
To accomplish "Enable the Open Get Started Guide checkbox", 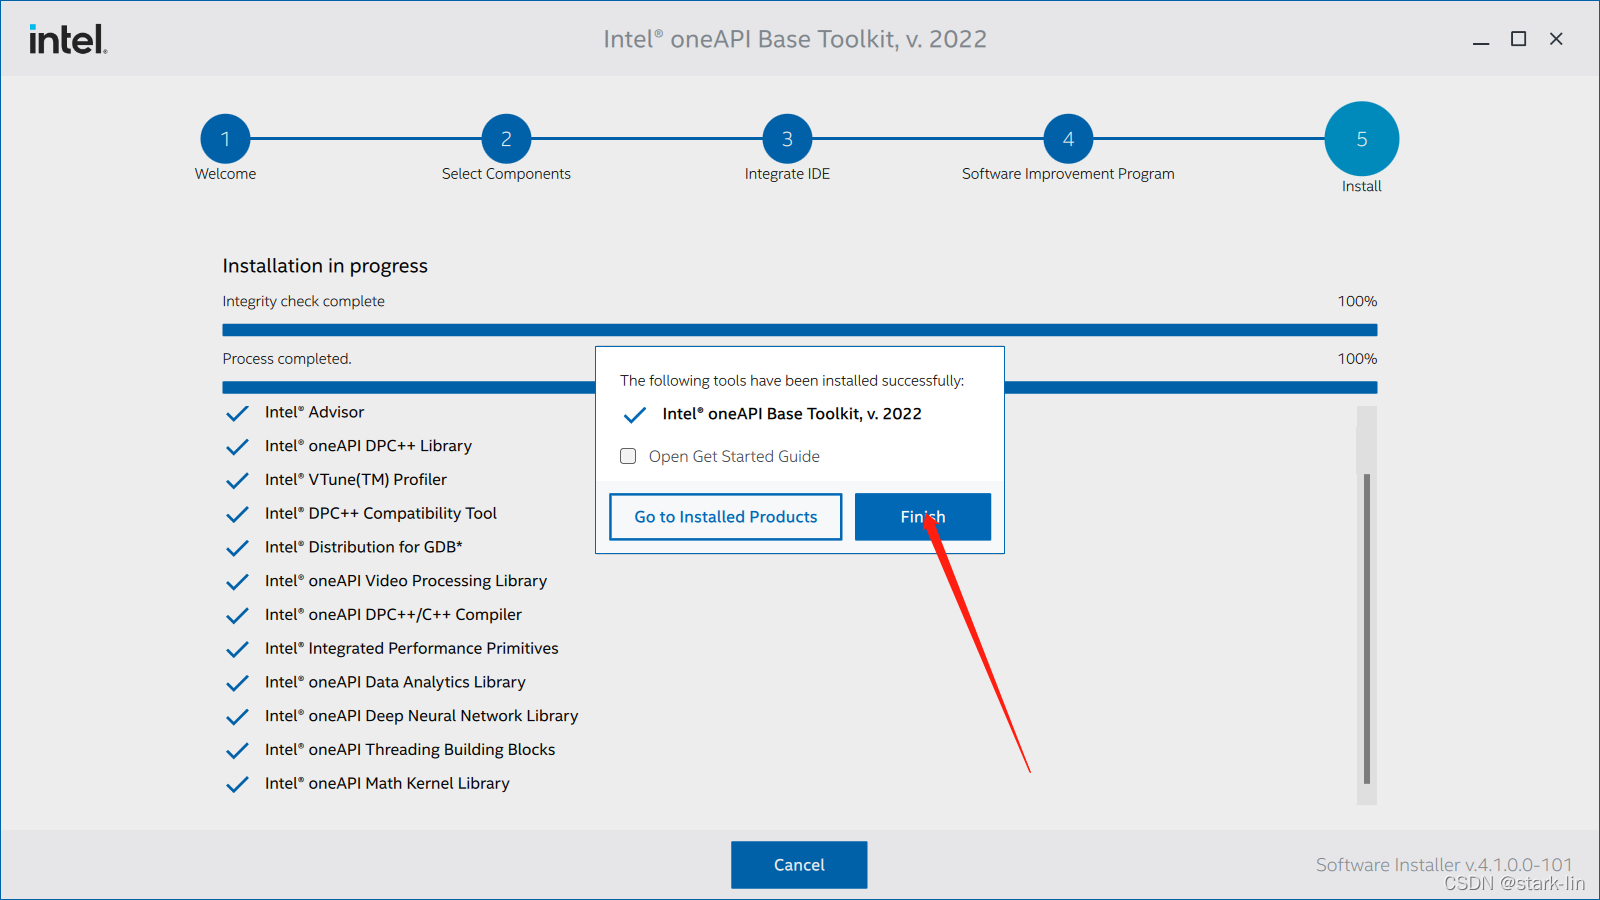I will [x=628, y=456].
